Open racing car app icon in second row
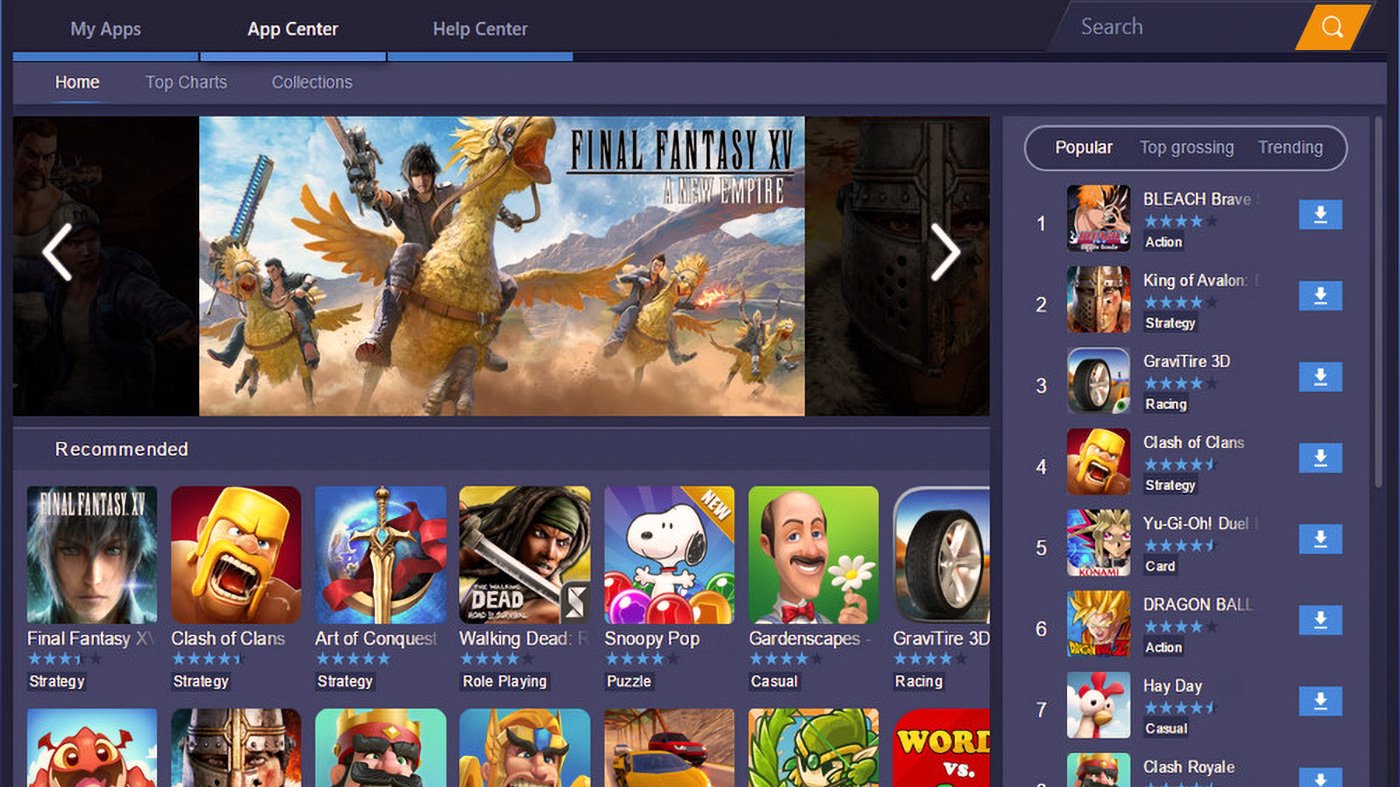This screenshot has height=787, width=1400. point(669,748)
